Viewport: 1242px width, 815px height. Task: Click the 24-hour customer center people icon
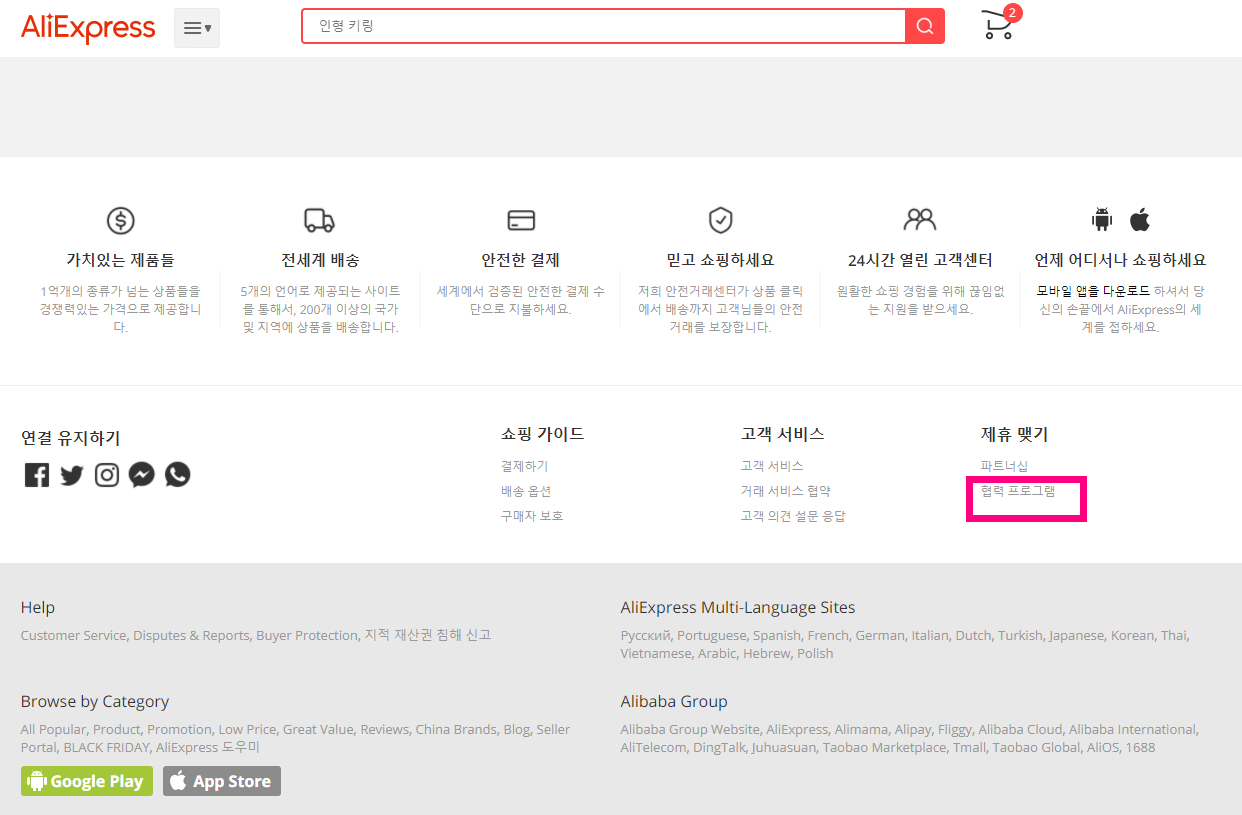tap(919, 219)
